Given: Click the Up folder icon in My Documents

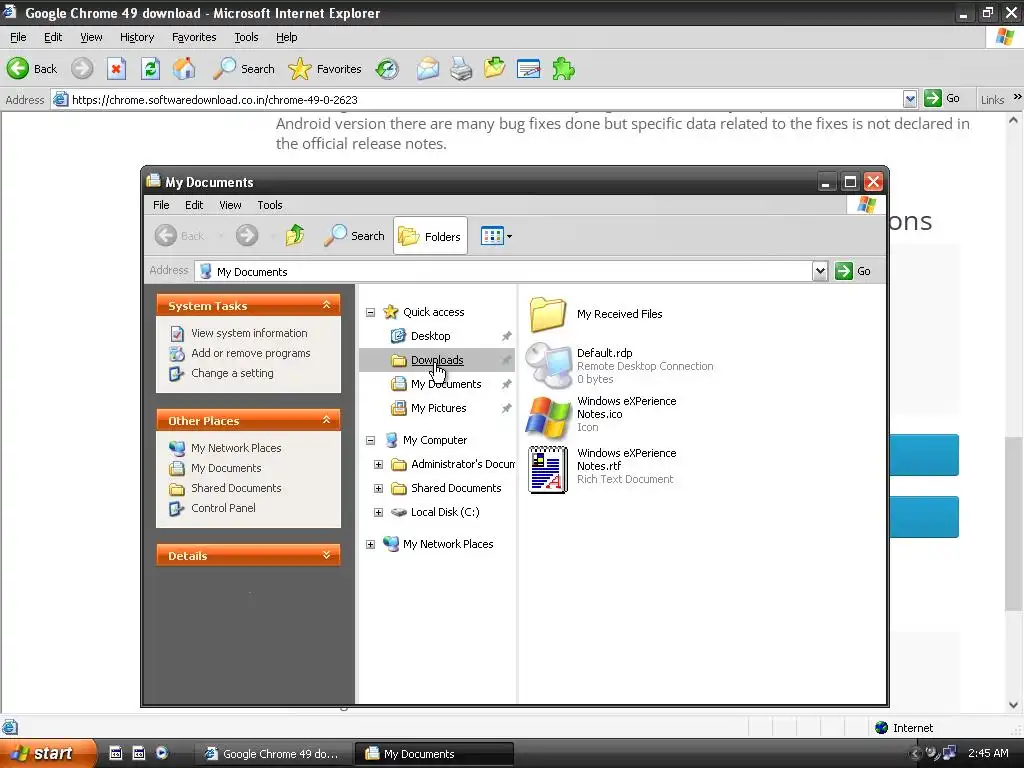Looking at the screenshot, I should 295,235.
